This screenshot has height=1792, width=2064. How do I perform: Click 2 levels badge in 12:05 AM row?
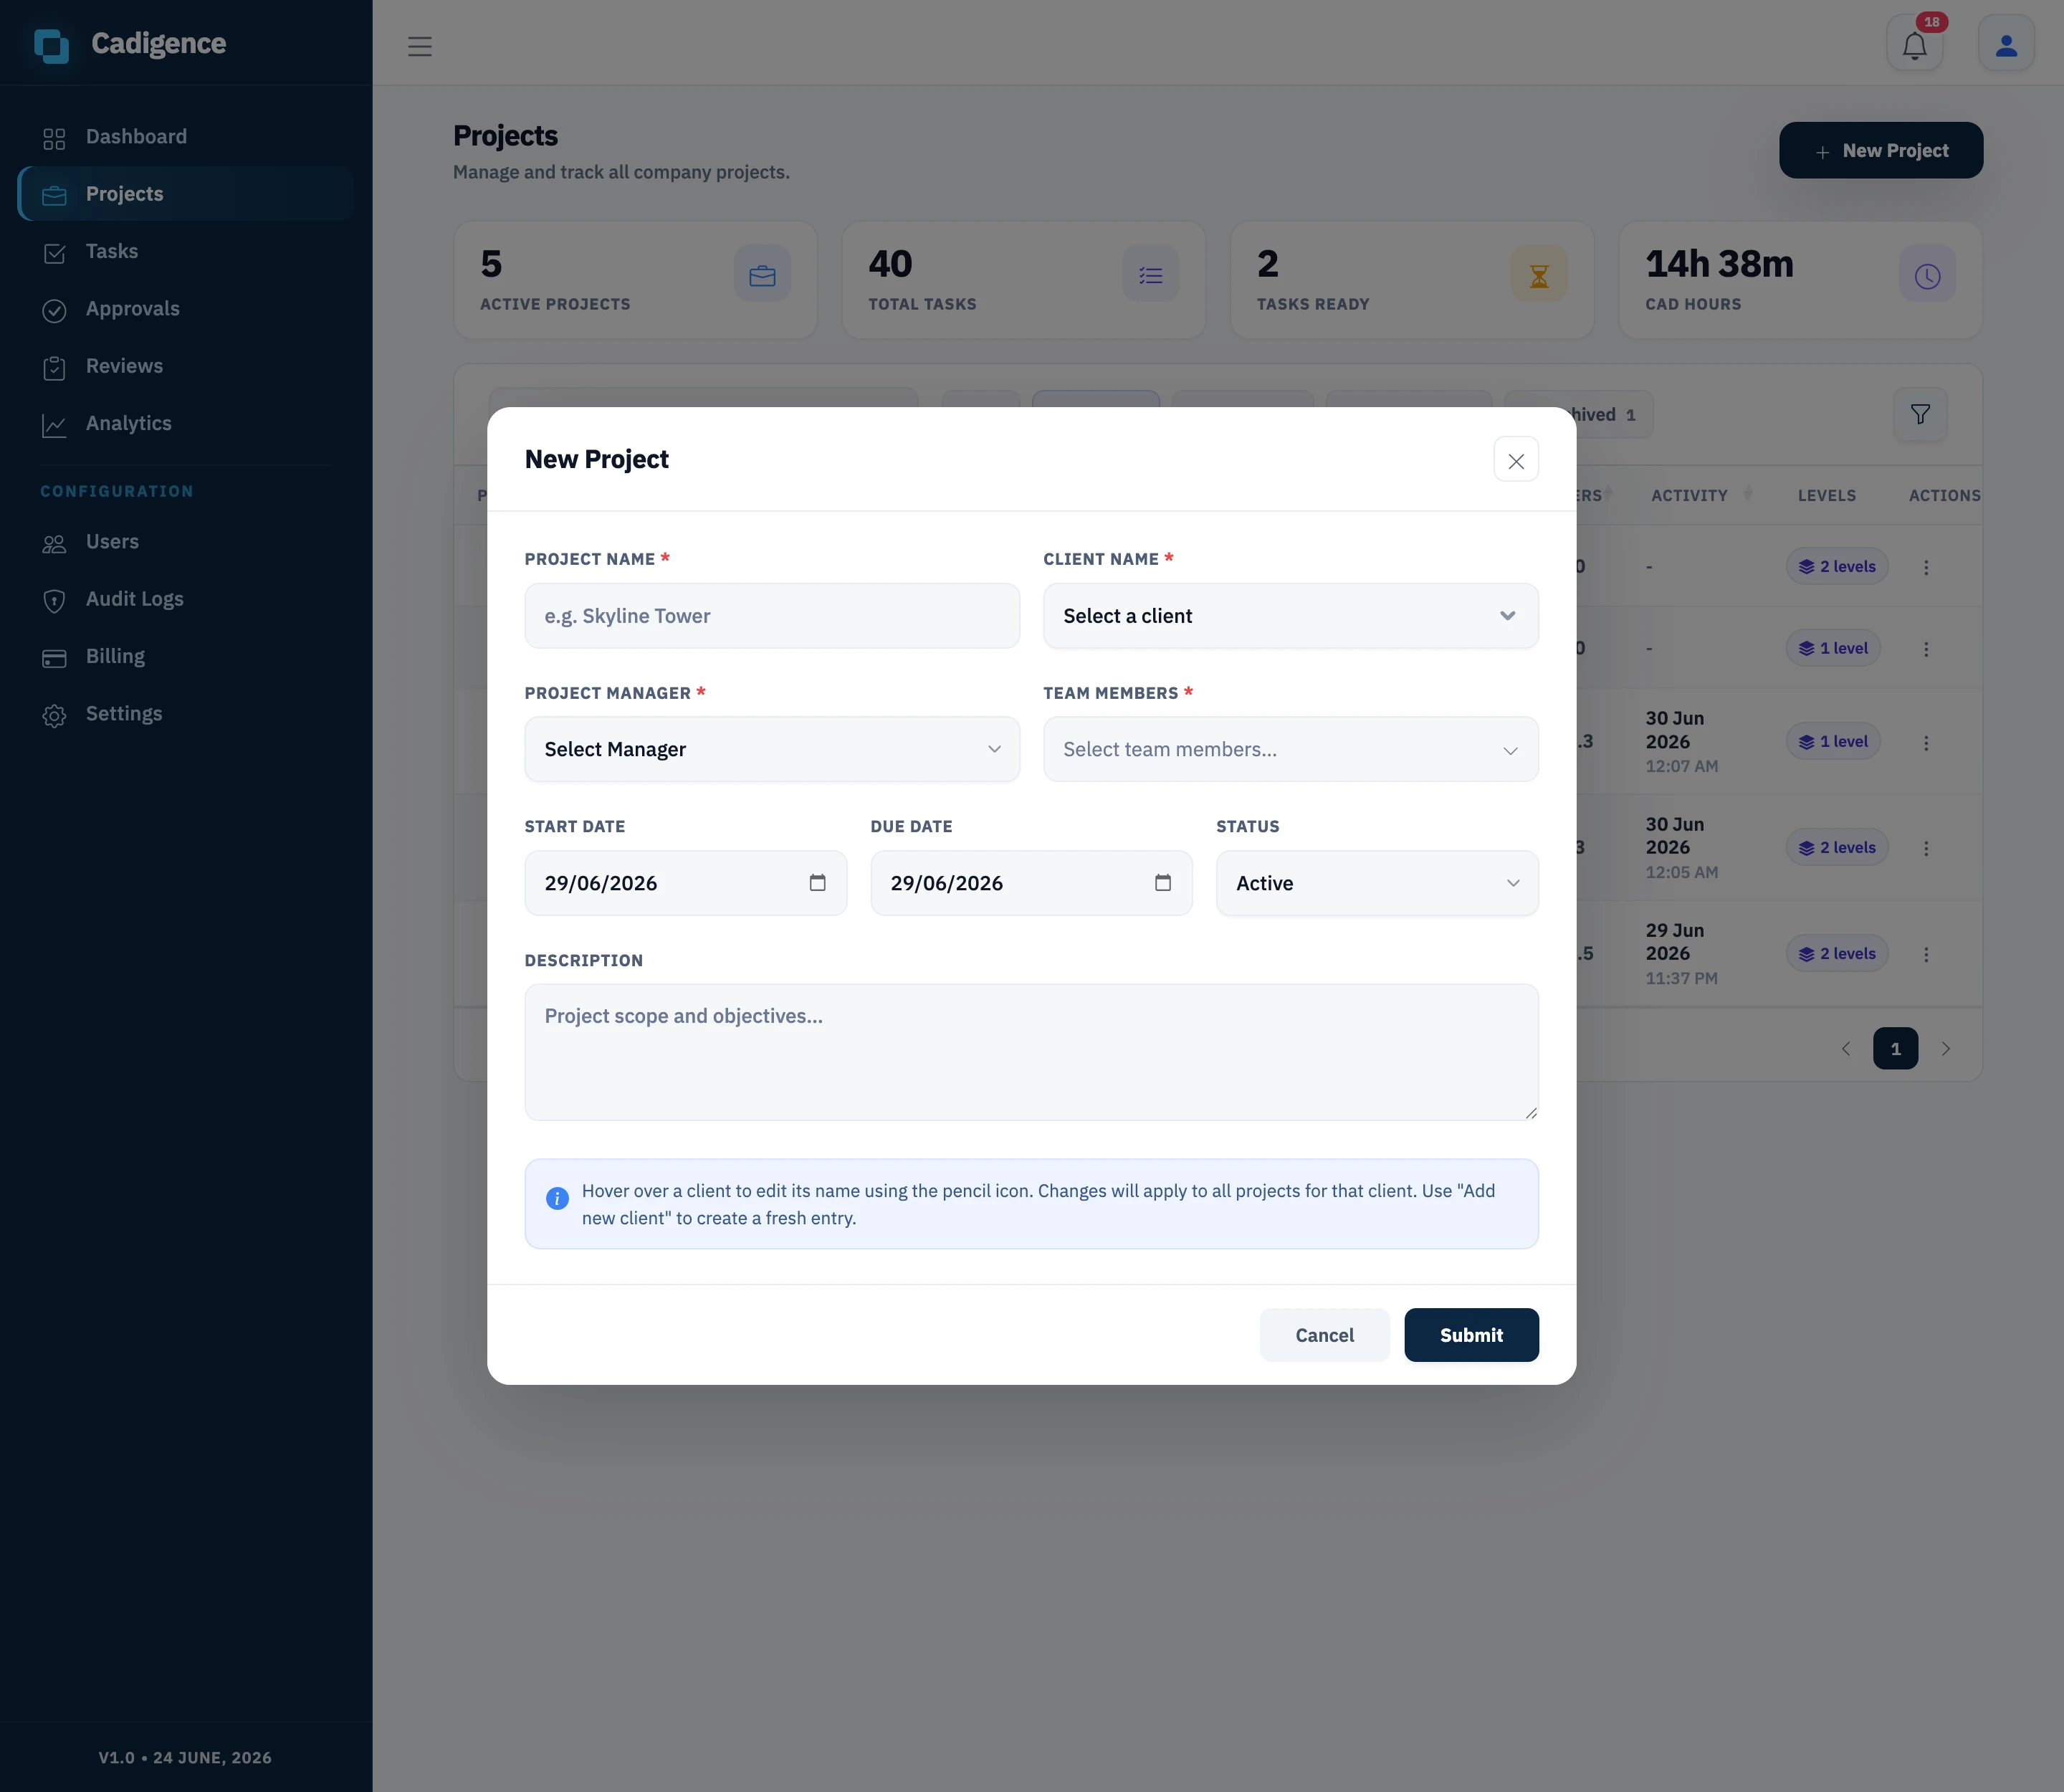click(x=1837, y=848)
